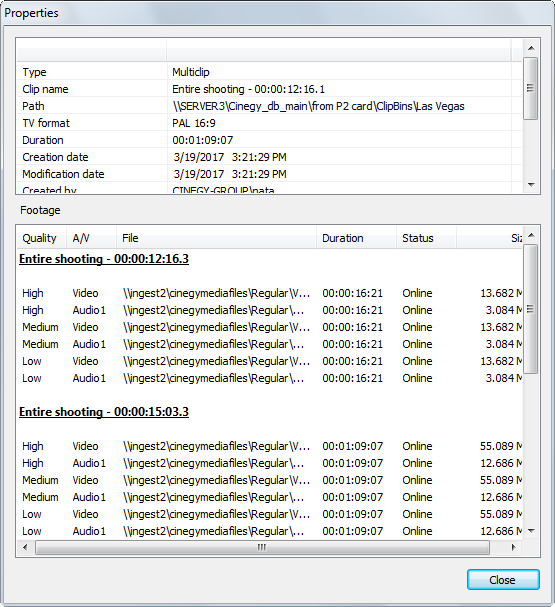Click the Status column header
Image resolution: width=555 pixels, height=607 pixels.
426,238
